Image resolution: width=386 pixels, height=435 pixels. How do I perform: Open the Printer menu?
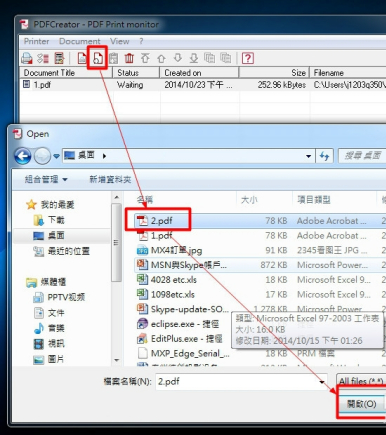36,41
